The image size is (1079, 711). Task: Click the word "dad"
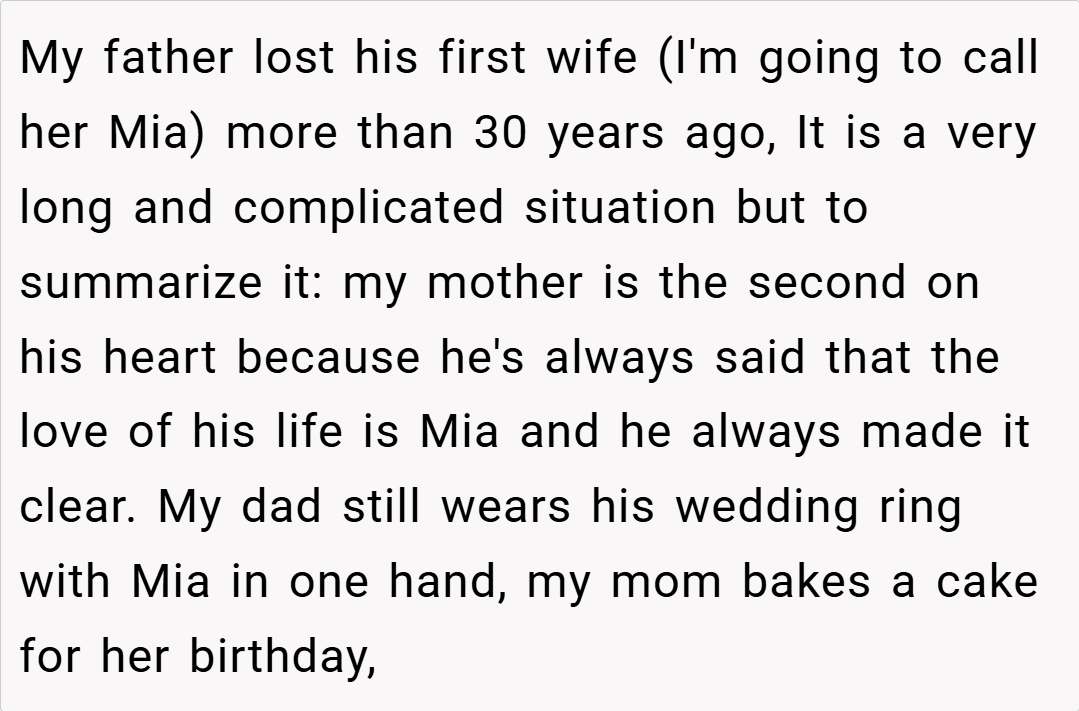283,508
